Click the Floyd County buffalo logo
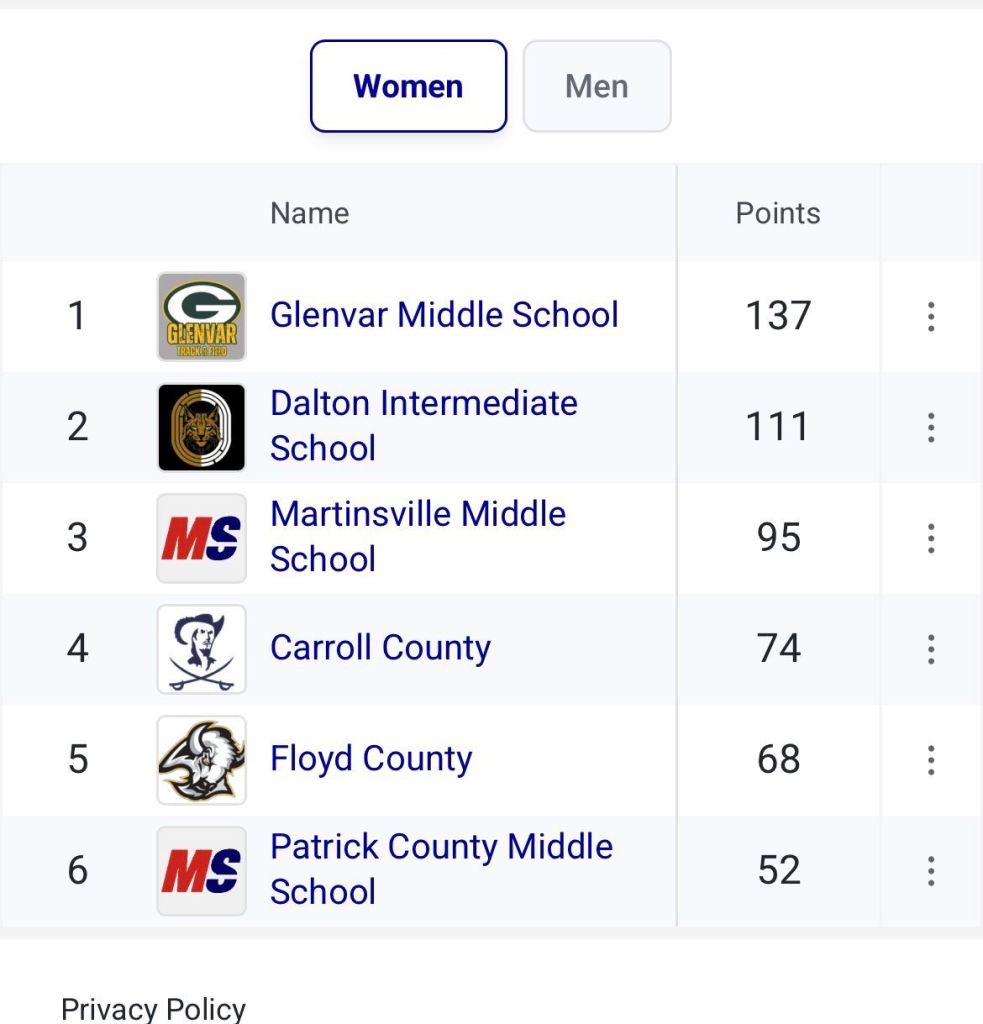The image size is (983, 1024). (x=201, y=760)
